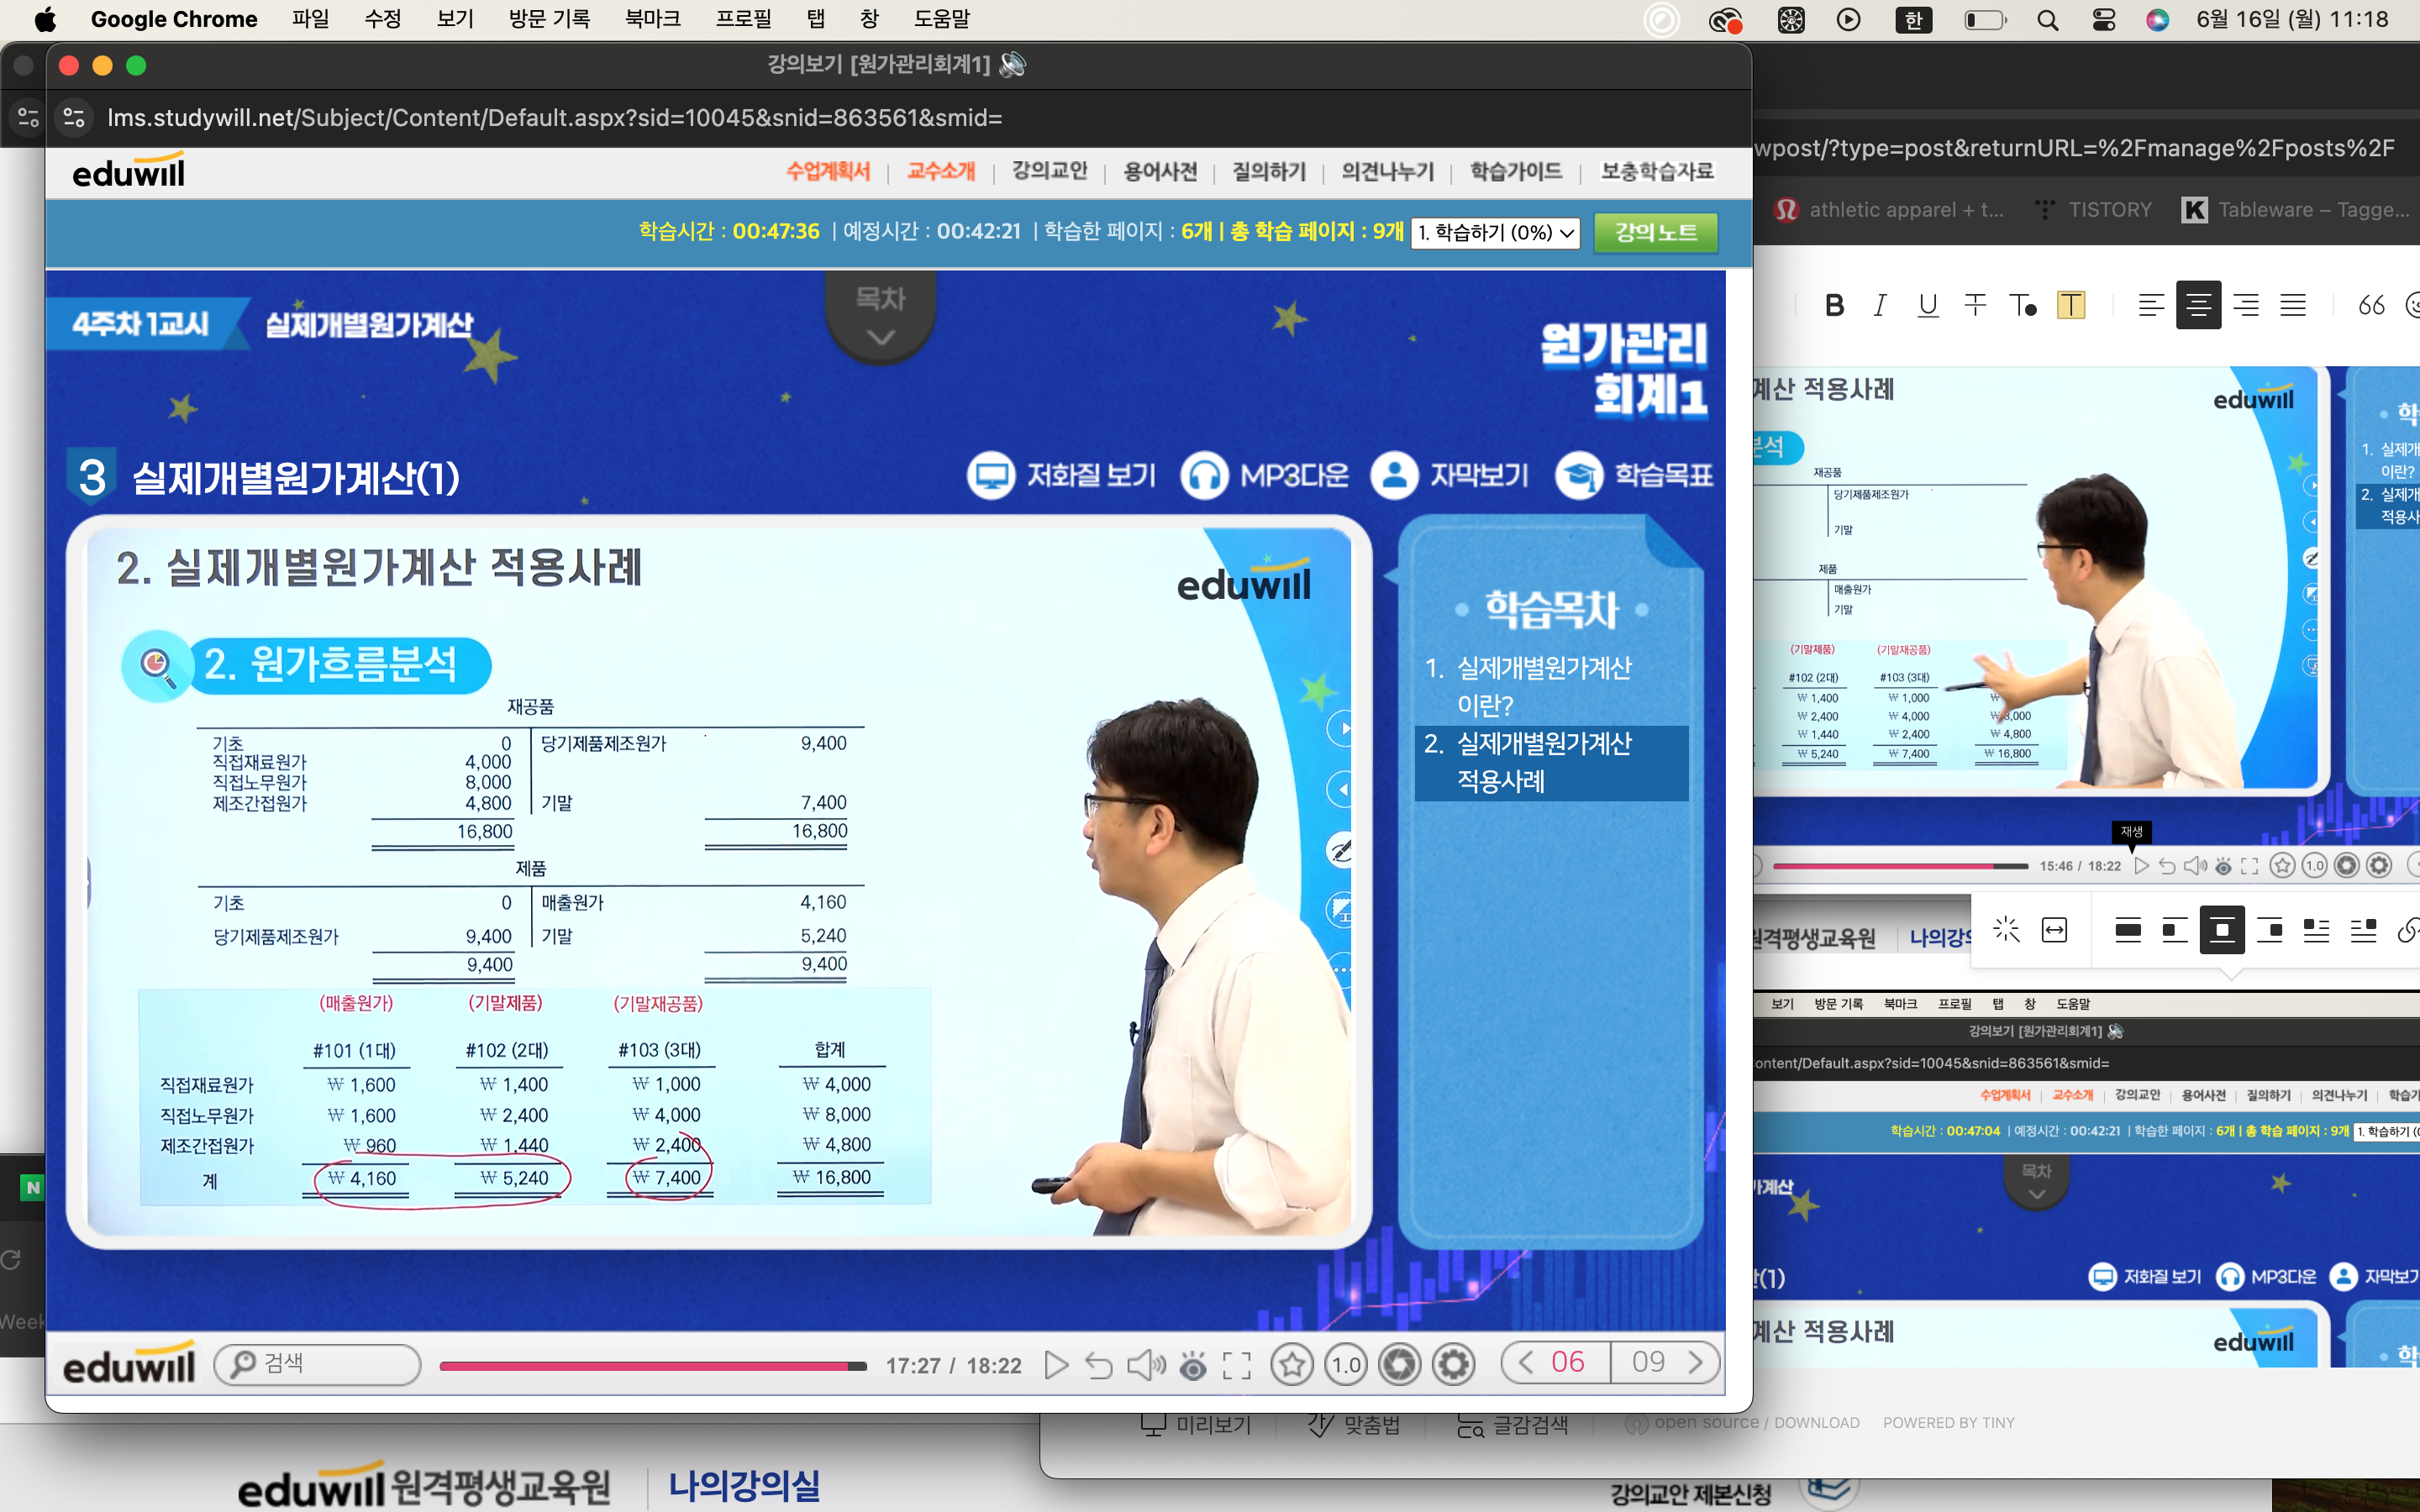The width and height of the screenshot is (2420, 1512).
Task: Click the MP3다운 headphone icon
Action: 1204,475
